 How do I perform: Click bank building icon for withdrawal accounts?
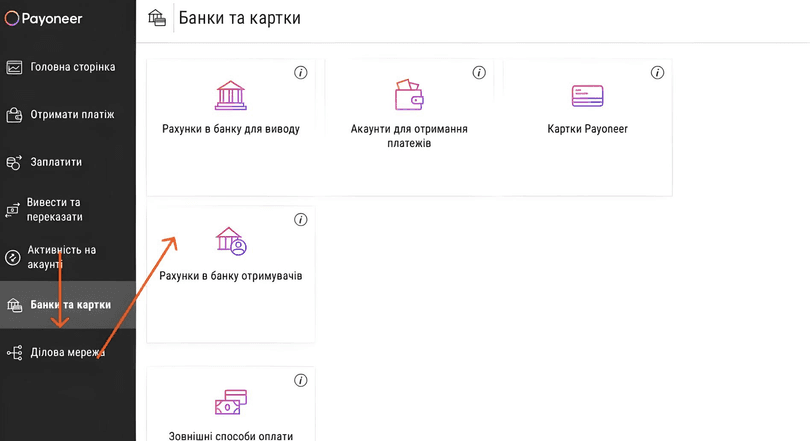[x=231, y=95]
